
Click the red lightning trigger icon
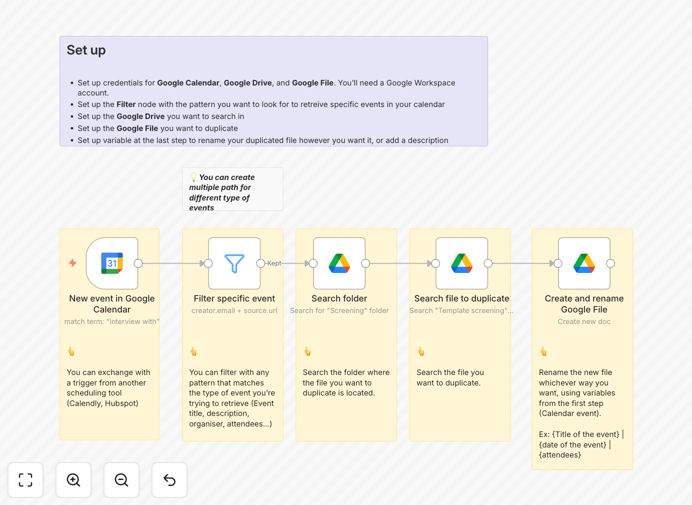coord(73,263)
